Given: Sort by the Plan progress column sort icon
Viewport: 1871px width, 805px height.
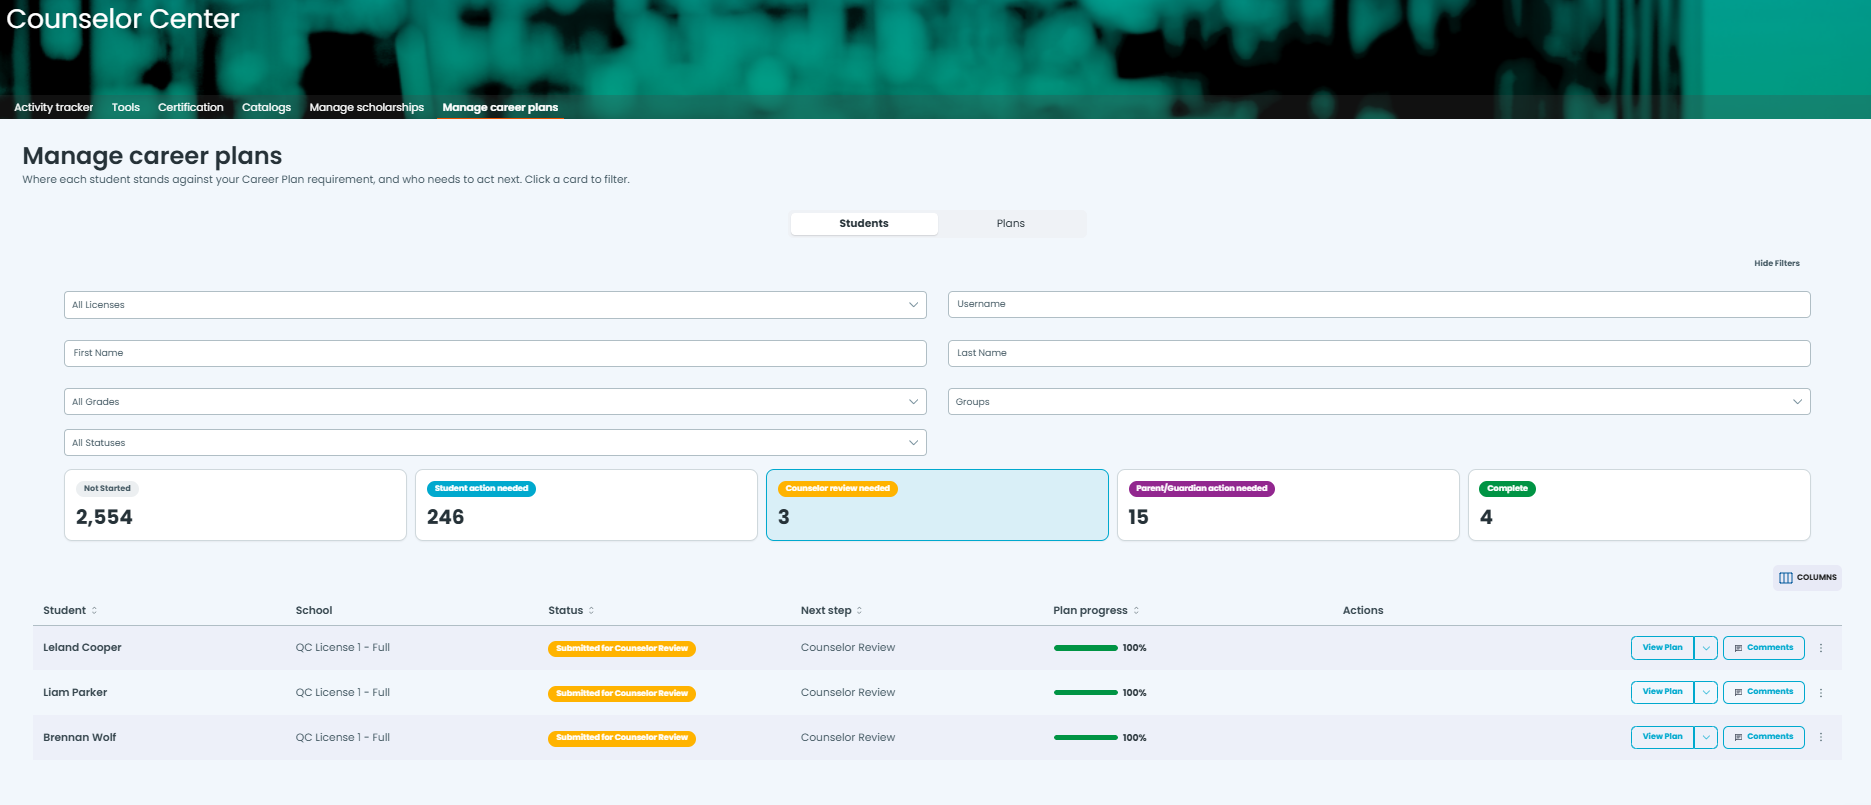Looking at the screenshot, I should (x=1136, y=610).
